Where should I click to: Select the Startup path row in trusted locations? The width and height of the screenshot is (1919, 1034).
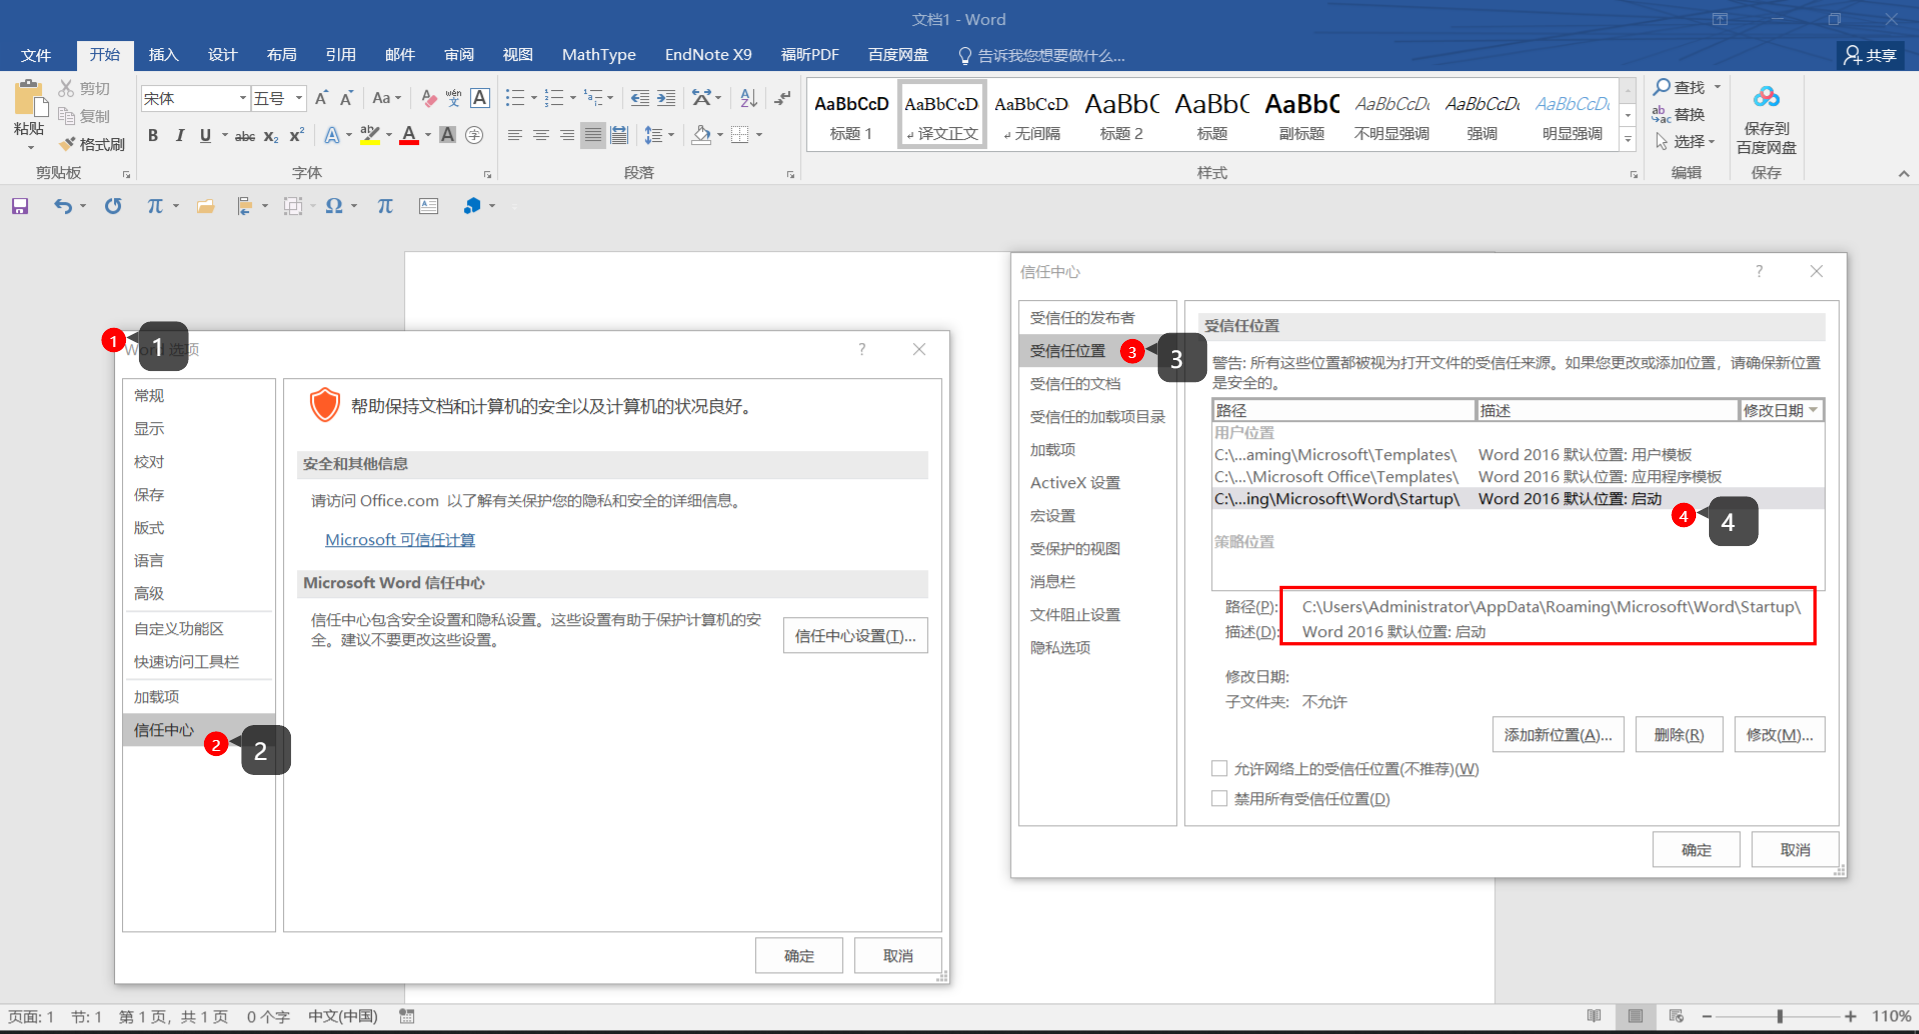click(1518, 499)
